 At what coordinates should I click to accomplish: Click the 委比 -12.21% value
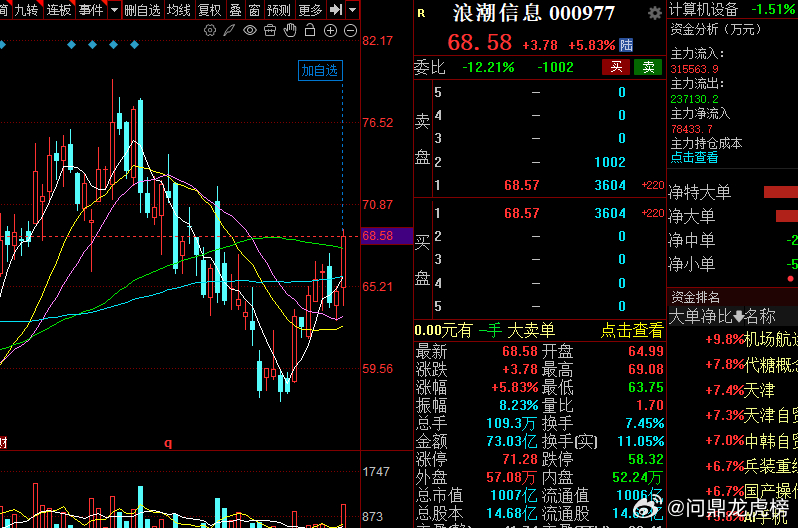pyautogui.click(x=488, y=67)
